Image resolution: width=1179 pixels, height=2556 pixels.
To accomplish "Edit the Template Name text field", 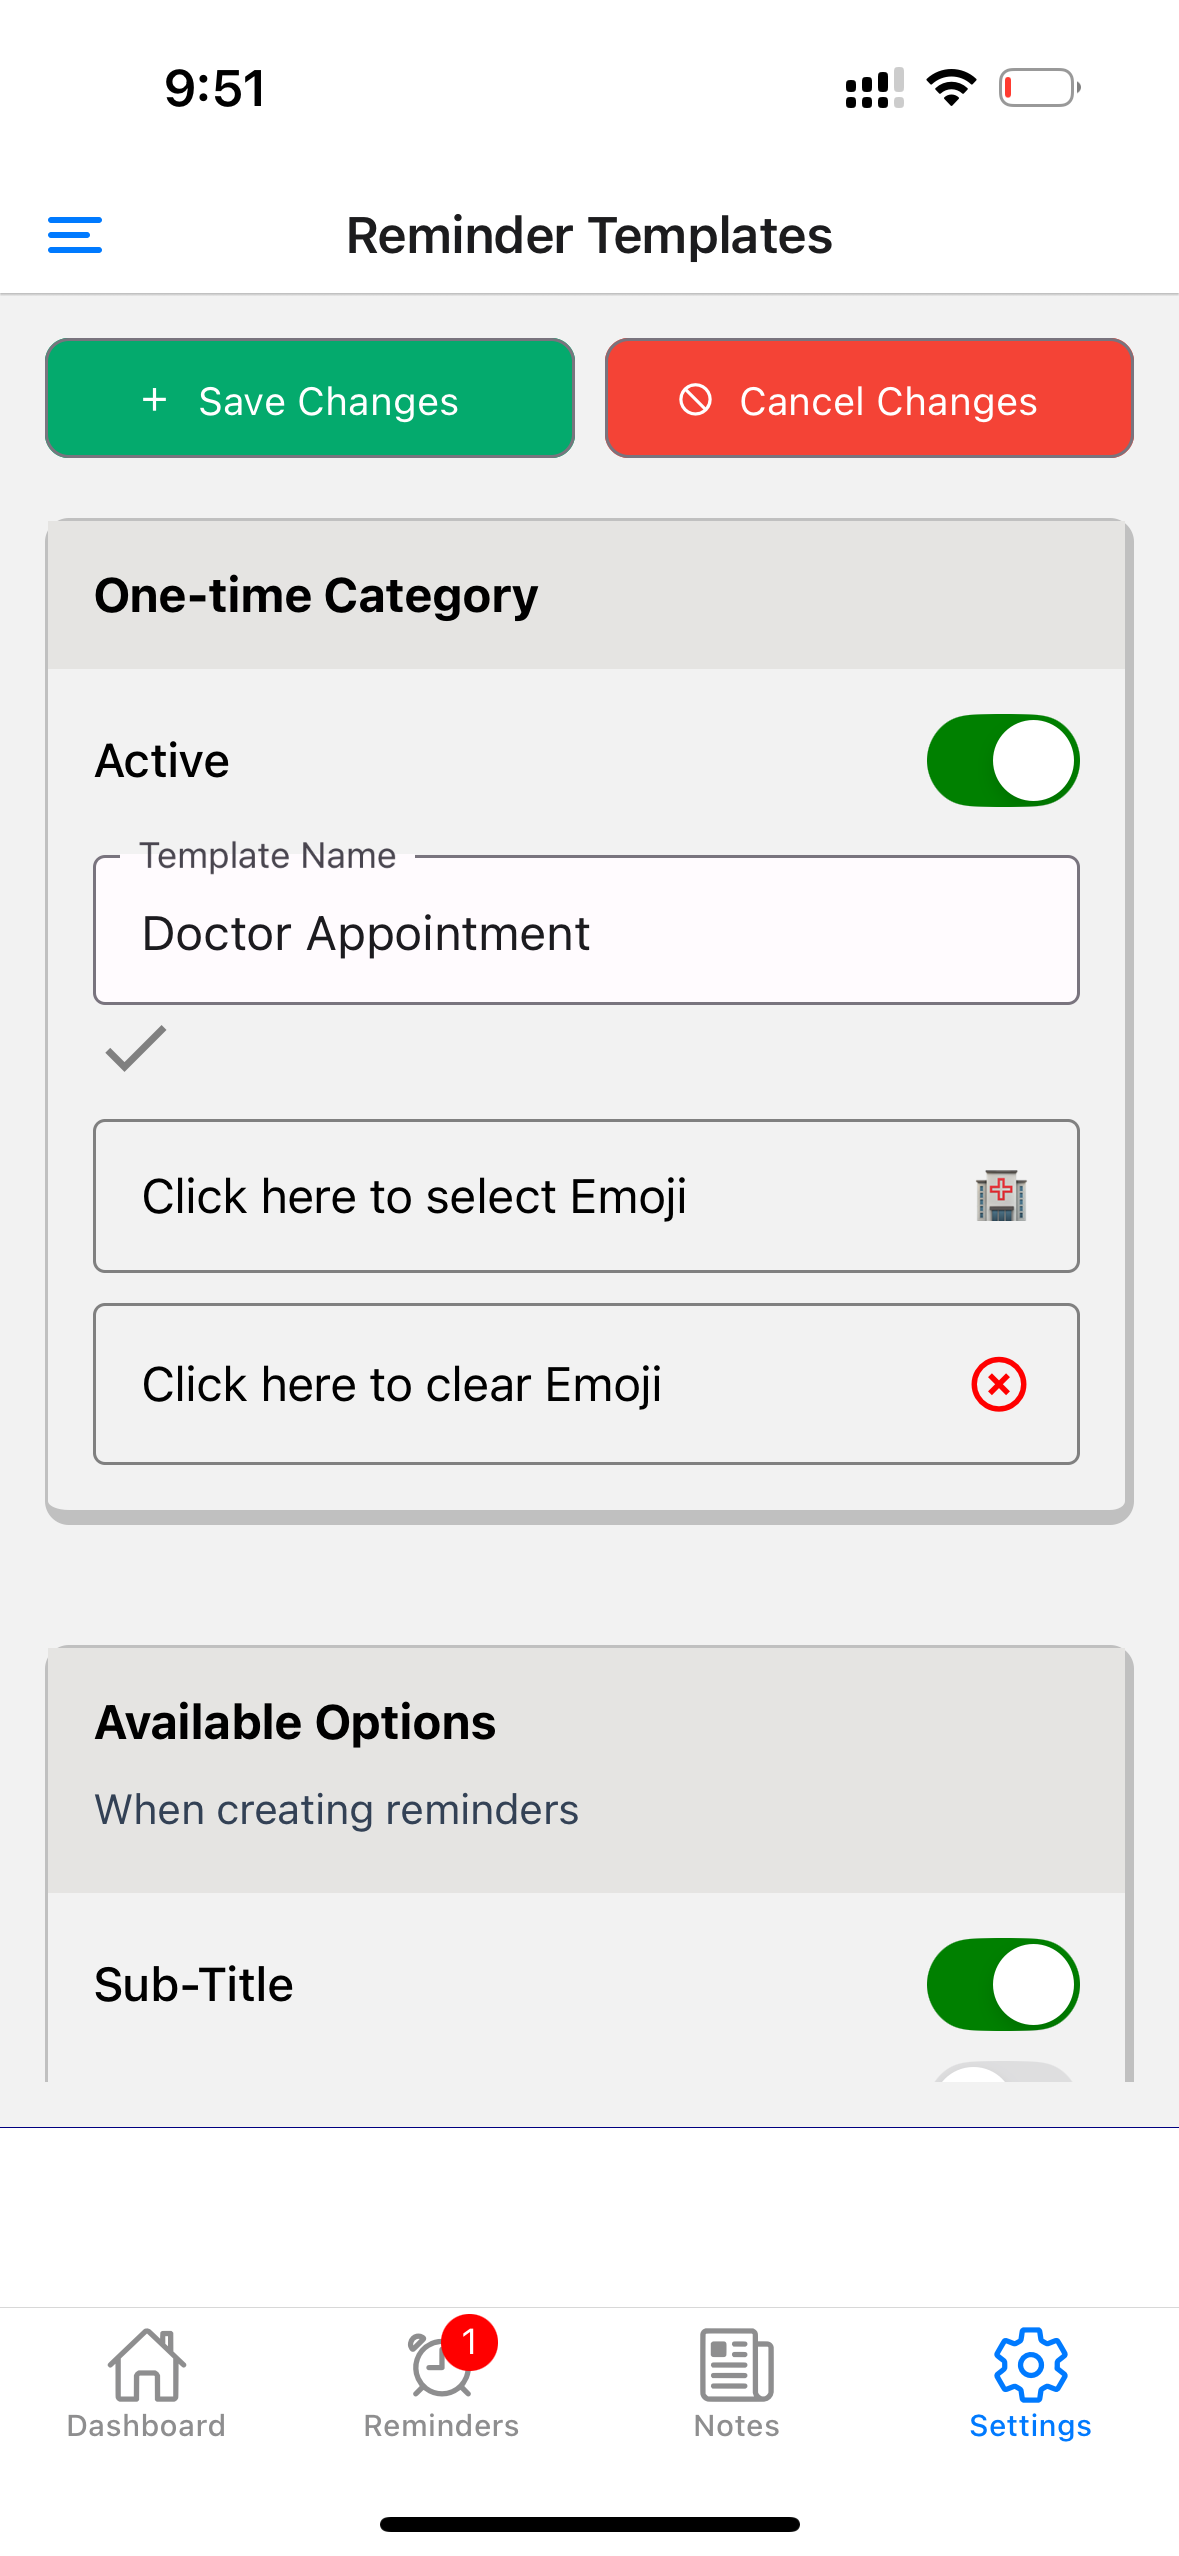I will 586,932.
